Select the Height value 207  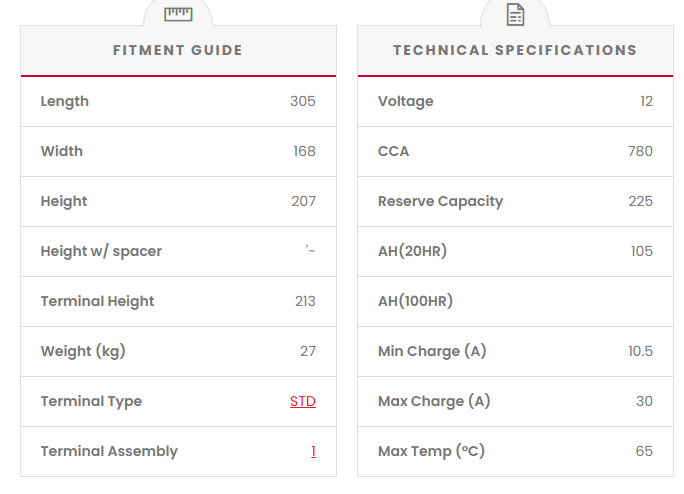coord(303,201)
